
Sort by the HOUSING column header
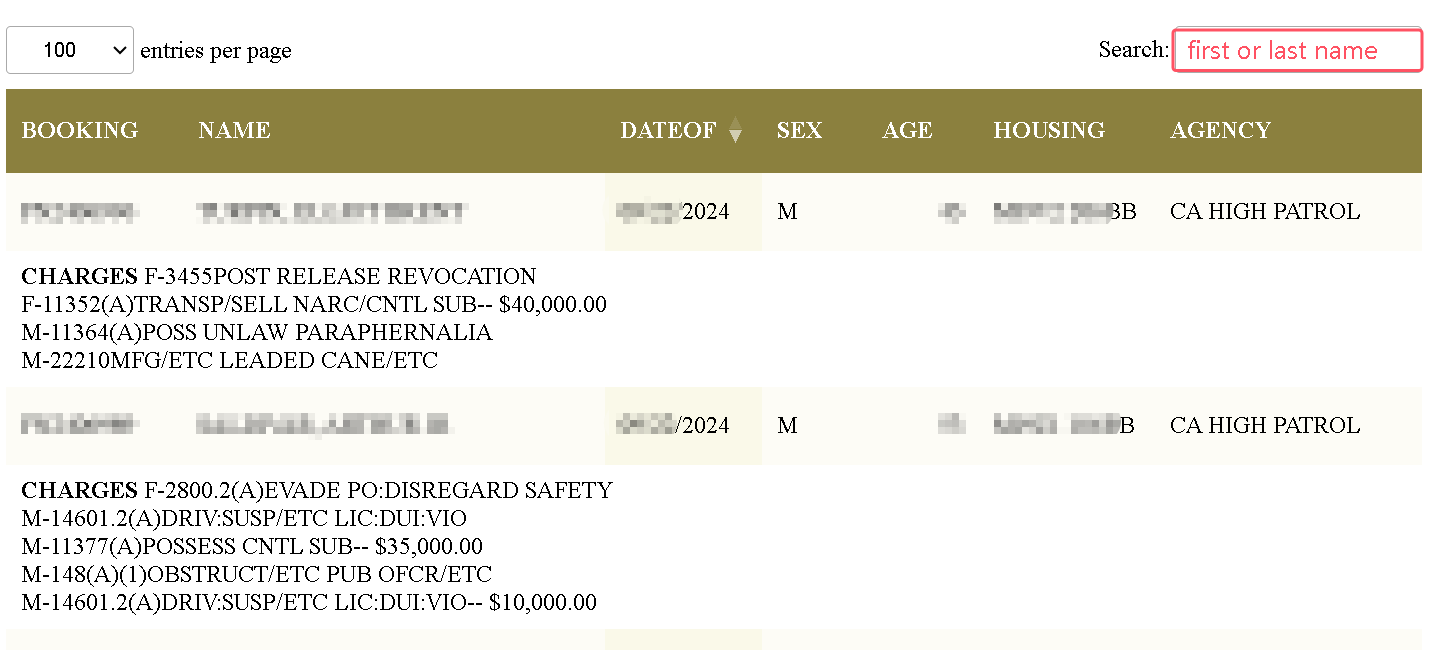coord(1049,131)
